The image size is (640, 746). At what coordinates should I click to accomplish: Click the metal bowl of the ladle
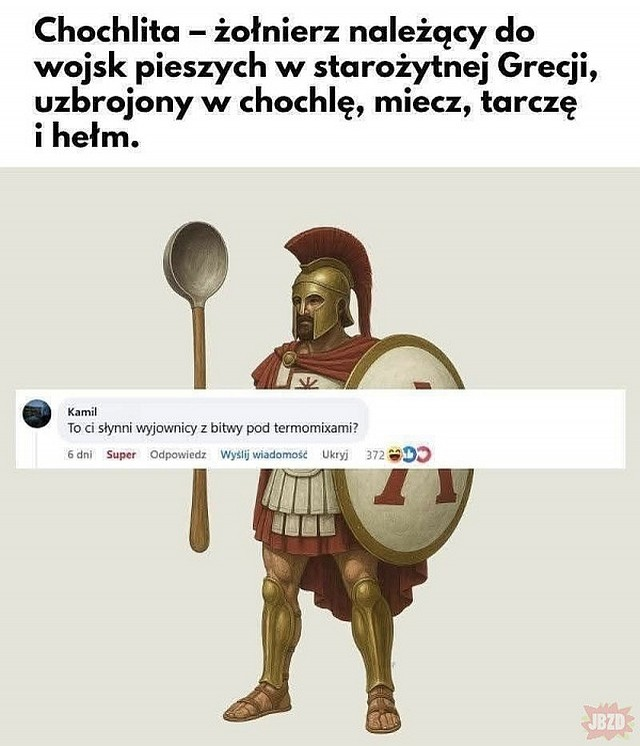pos(196,265)
